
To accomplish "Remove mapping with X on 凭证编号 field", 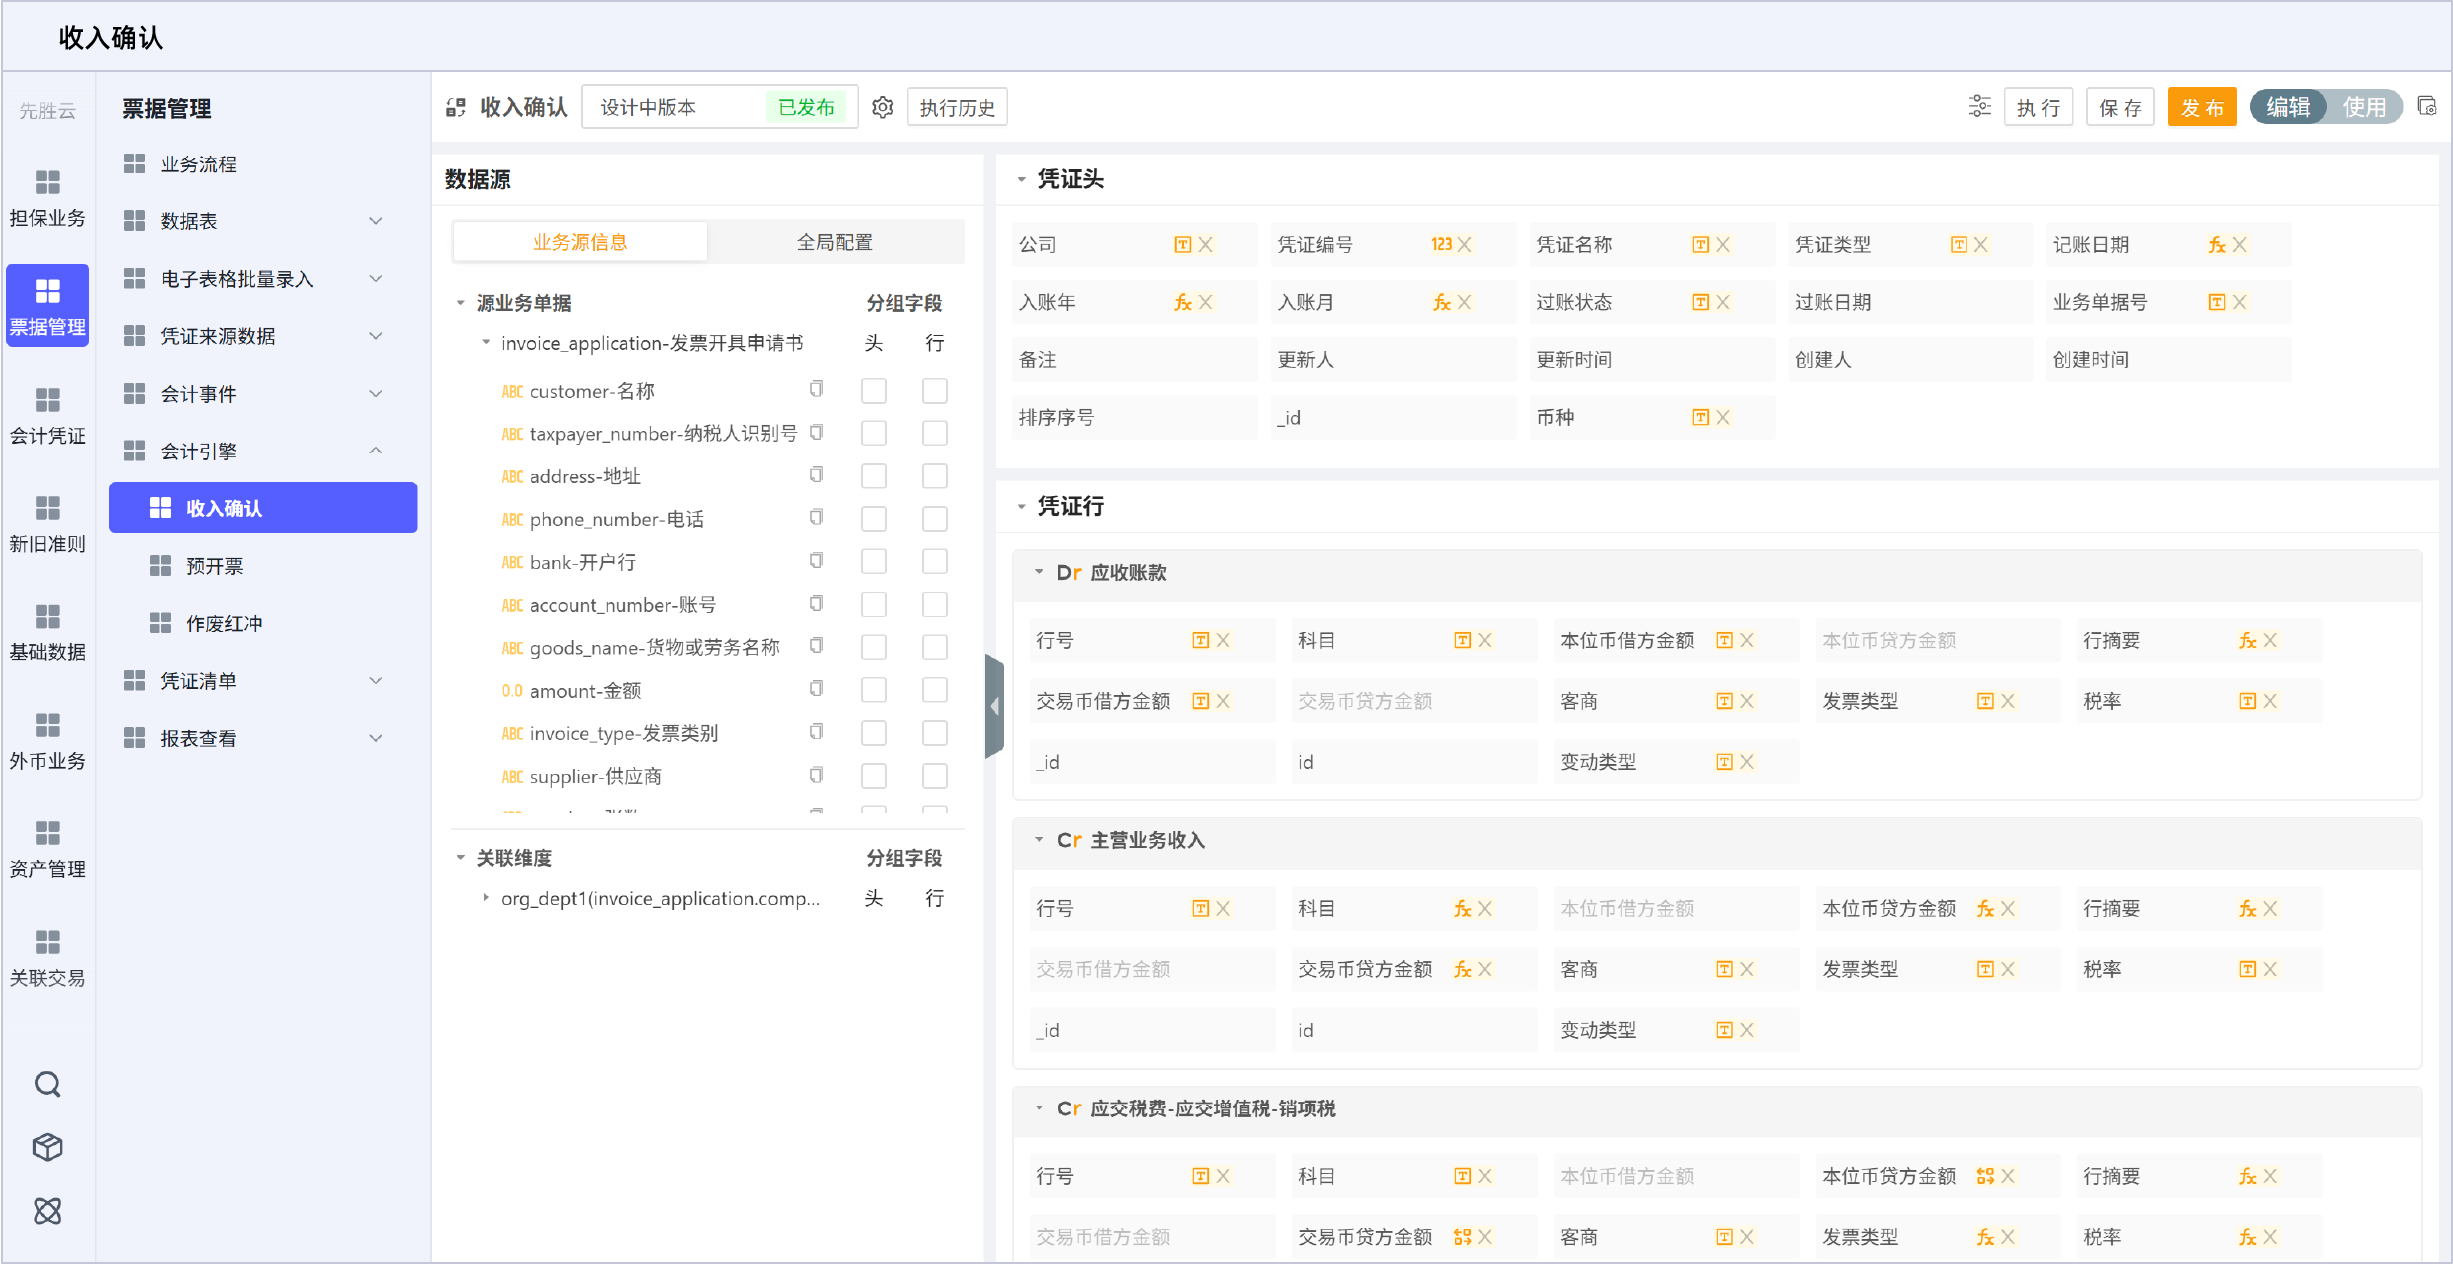I will click(x=1465, y=244).
